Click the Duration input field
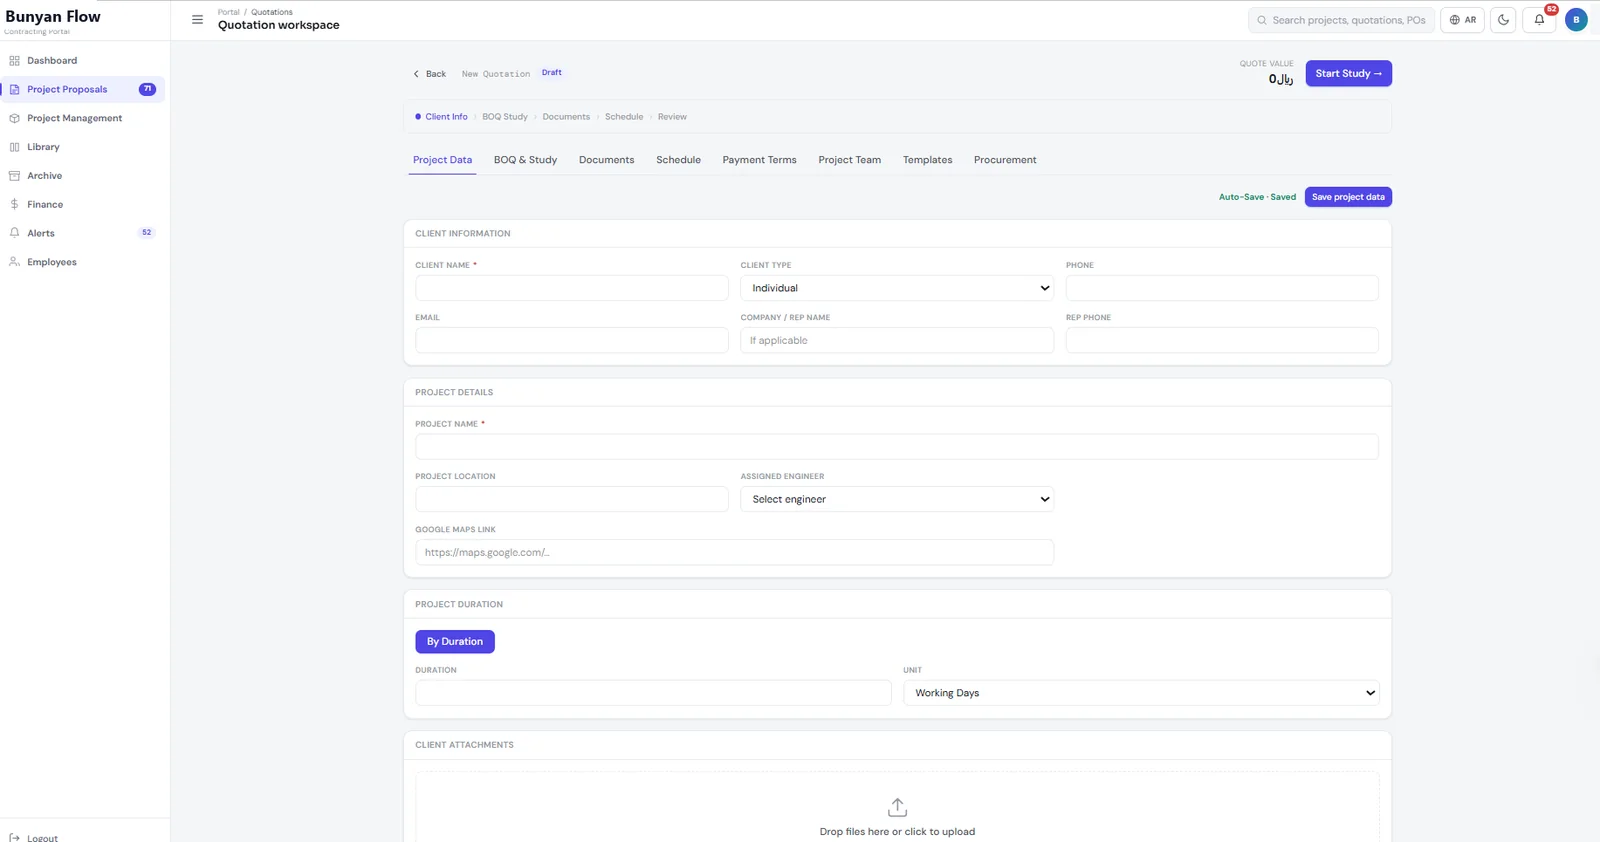 click(x=653, y=693)
